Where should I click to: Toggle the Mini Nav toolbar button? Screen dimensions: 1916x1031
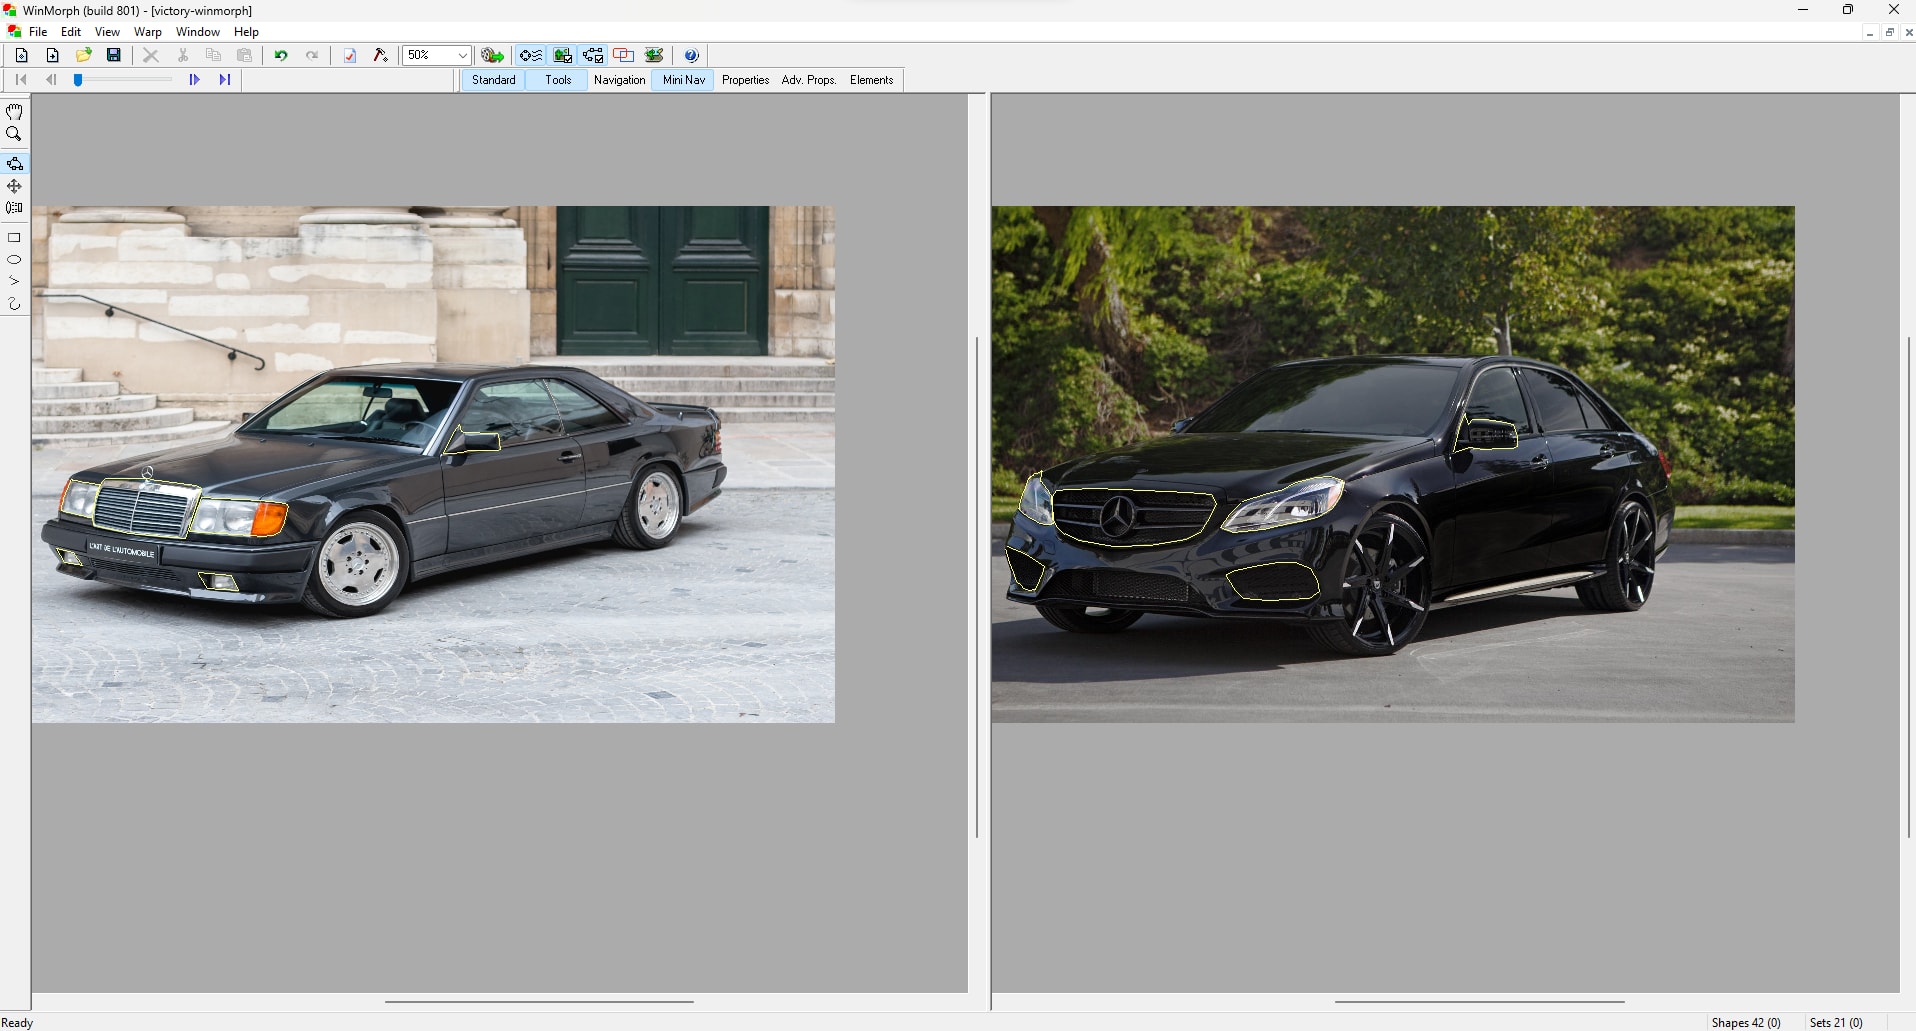point(684,80)
